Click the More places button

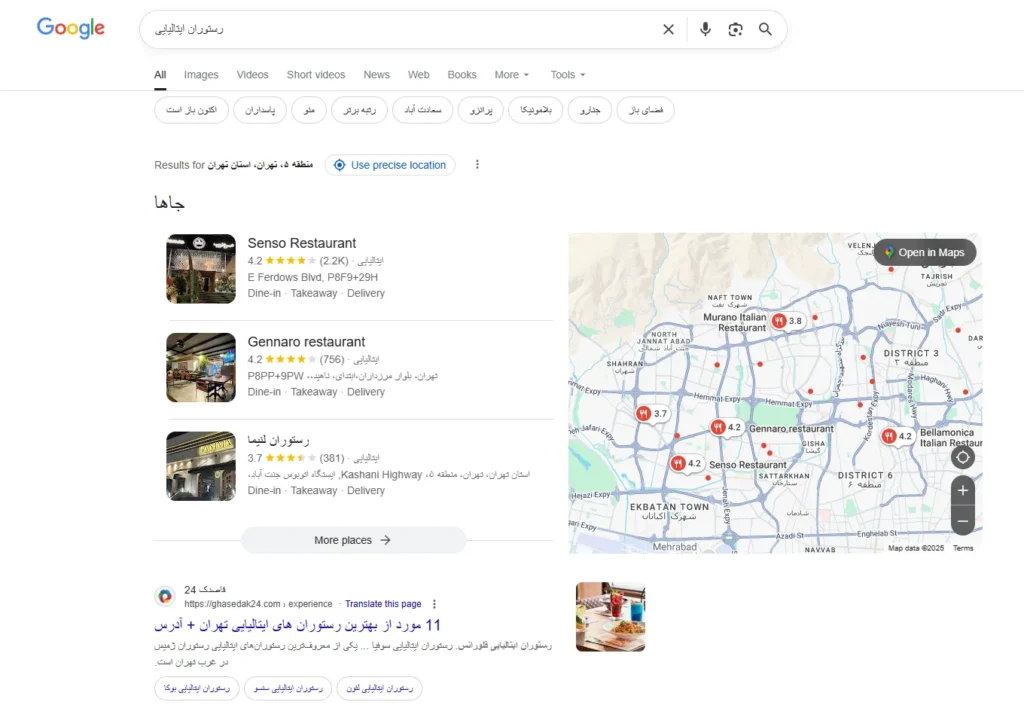(353, 539)
